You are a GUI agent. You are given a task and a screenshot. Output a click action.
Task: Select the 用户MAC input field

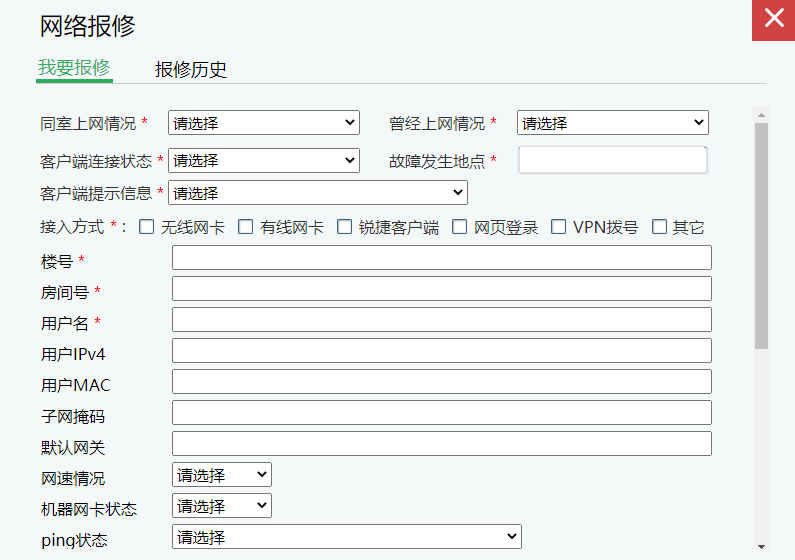[x=442, y=382]
